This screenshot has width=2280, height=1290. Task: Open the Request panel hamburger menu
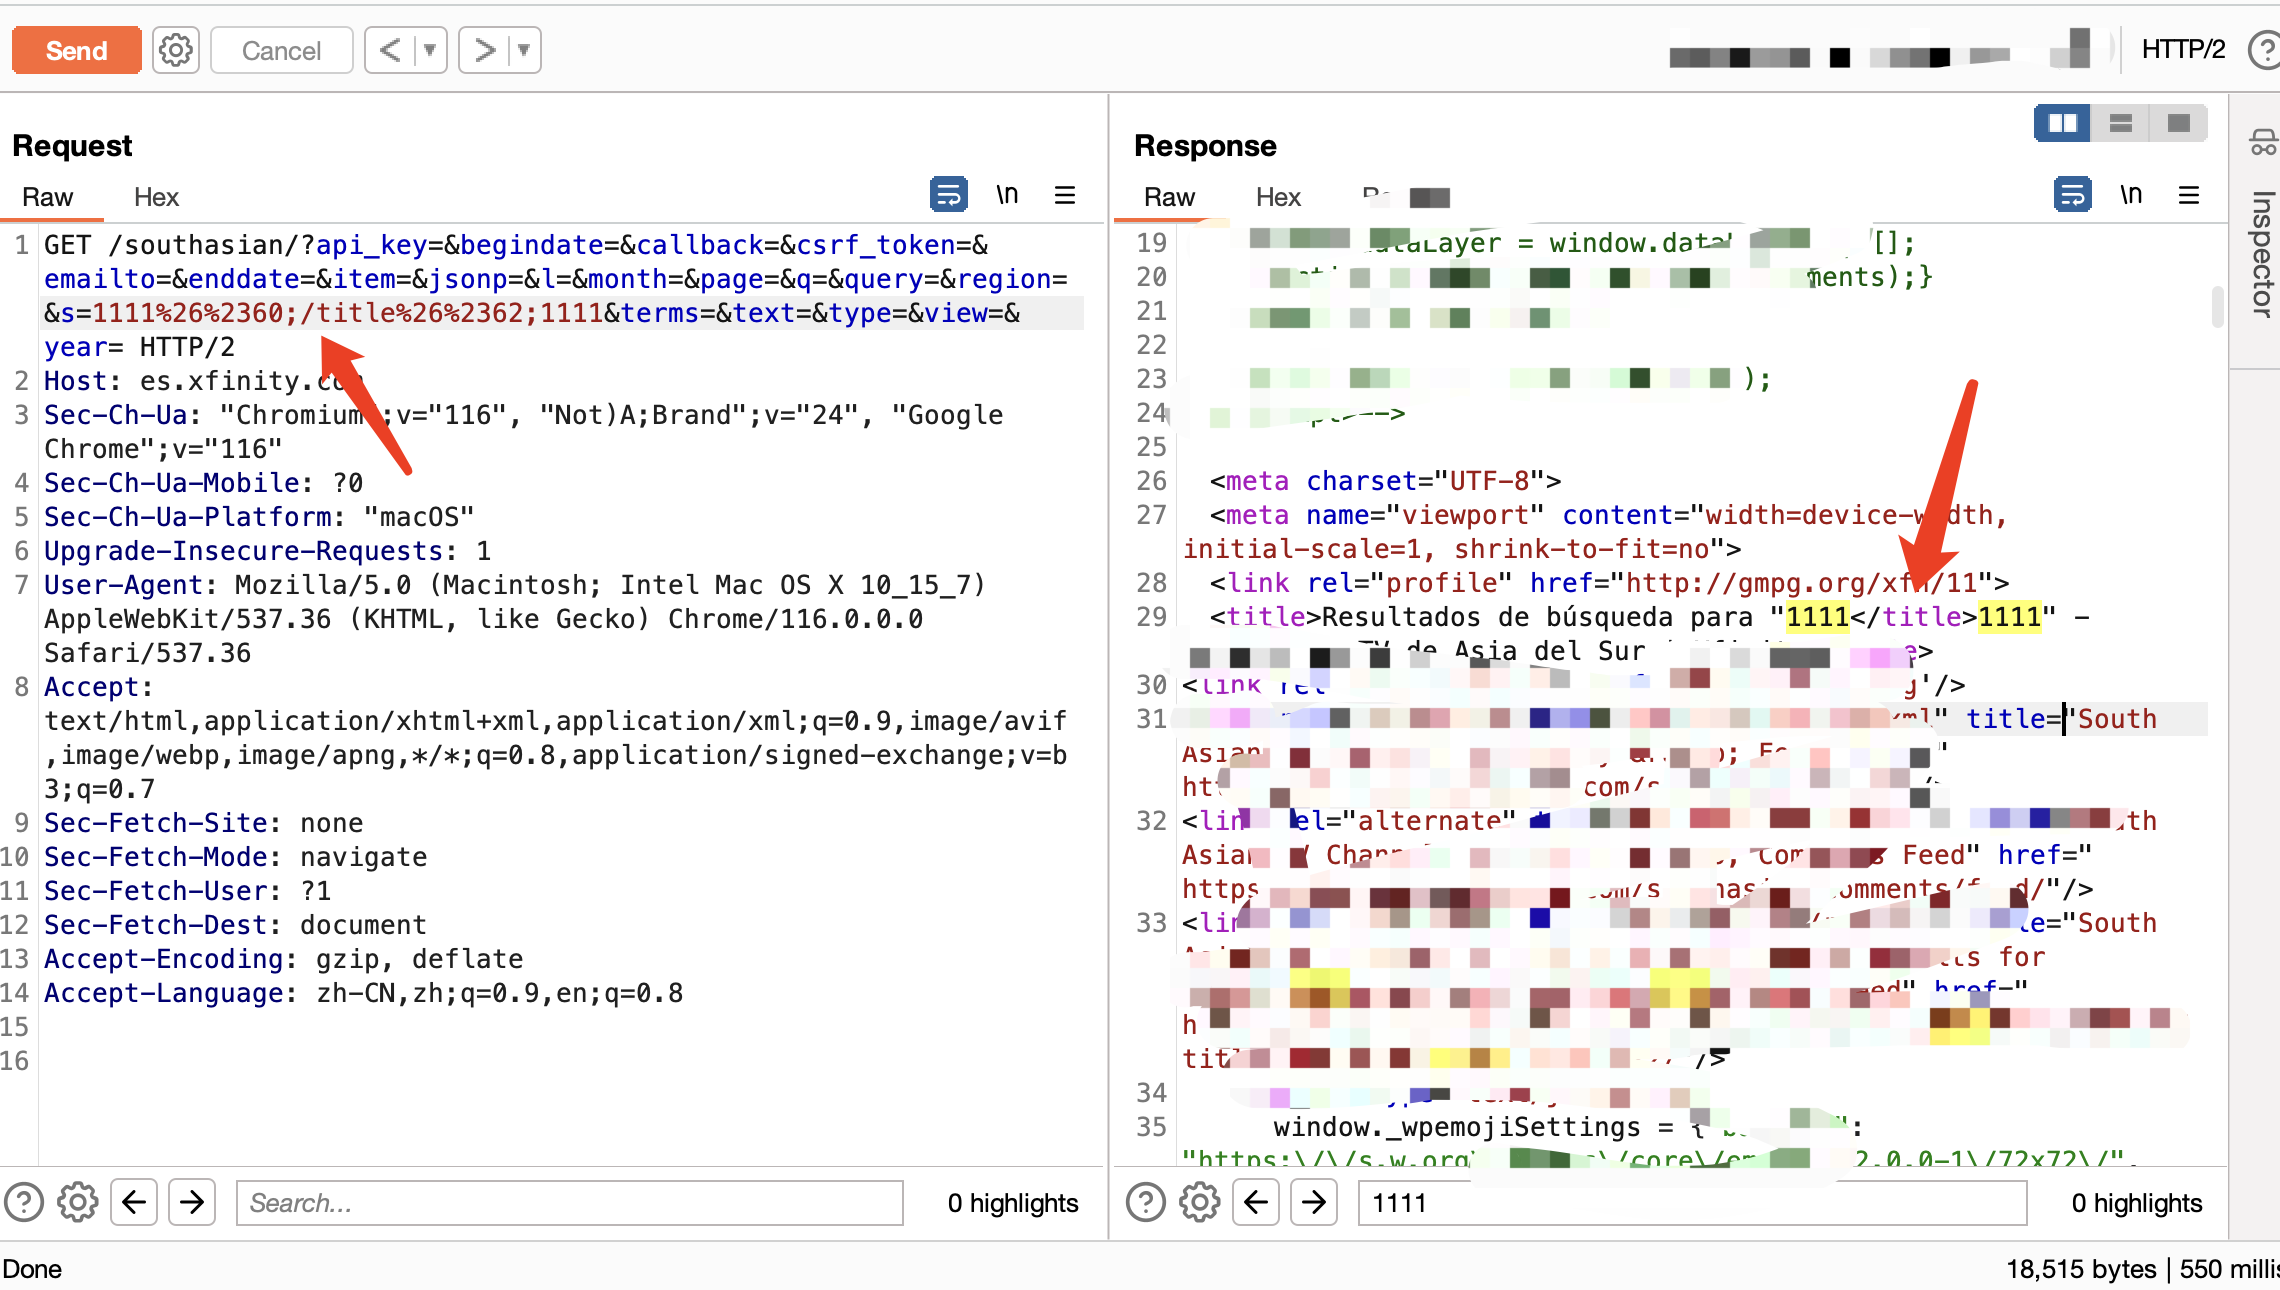click(x=1065, y=194)
